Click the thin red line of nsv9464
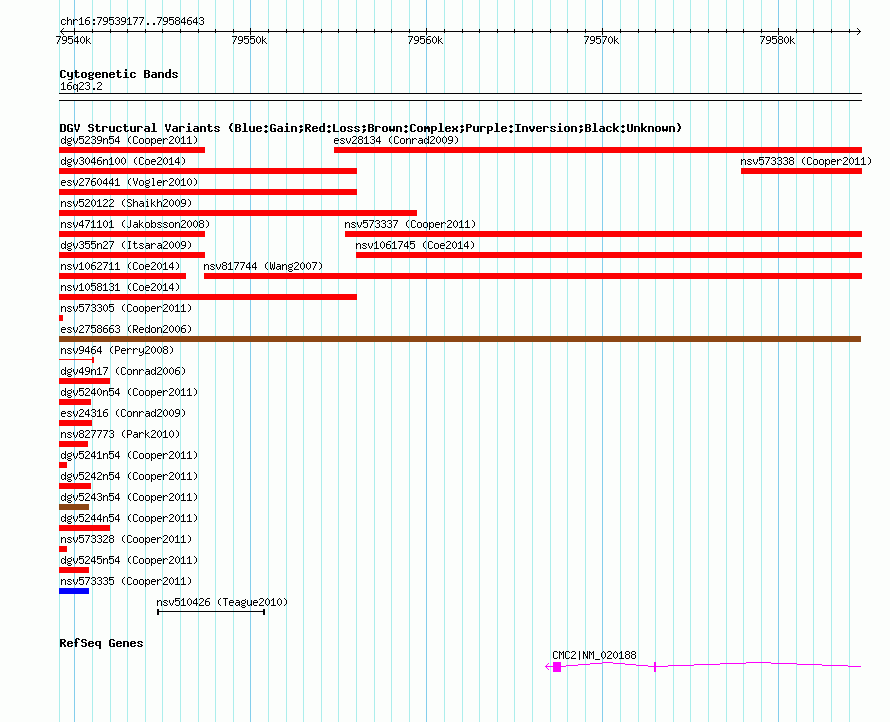Viewport: 890px width, 722px height. 77,360
